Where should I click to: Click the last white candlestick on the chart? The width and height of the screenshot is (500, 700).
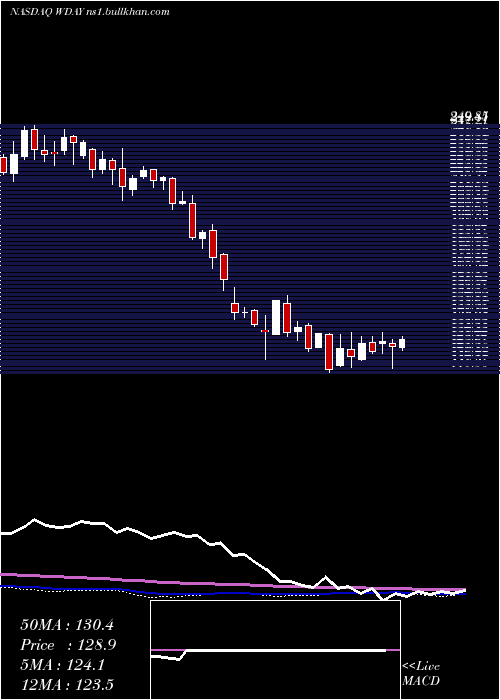pos(402,343)
